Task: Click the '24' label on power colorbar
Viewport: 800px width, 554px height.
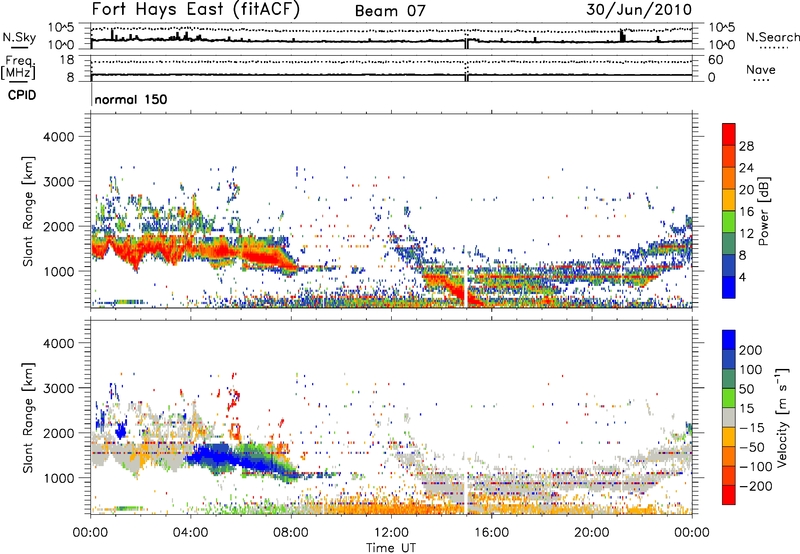Action: coord(746,168)
